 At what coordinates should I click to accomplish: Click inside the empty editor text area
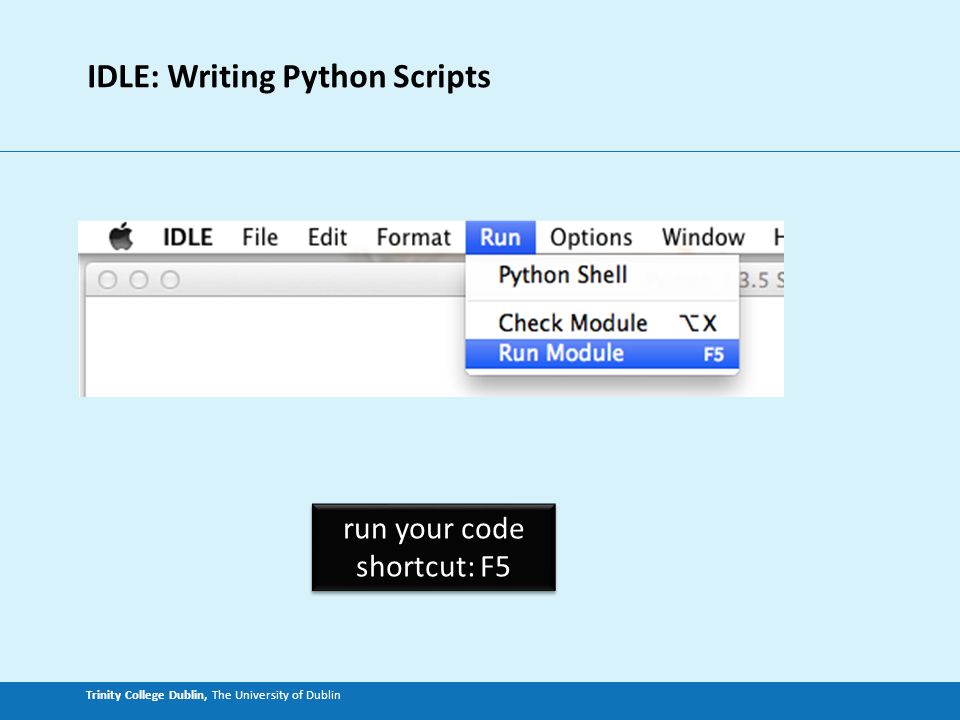tap(276, 347)
